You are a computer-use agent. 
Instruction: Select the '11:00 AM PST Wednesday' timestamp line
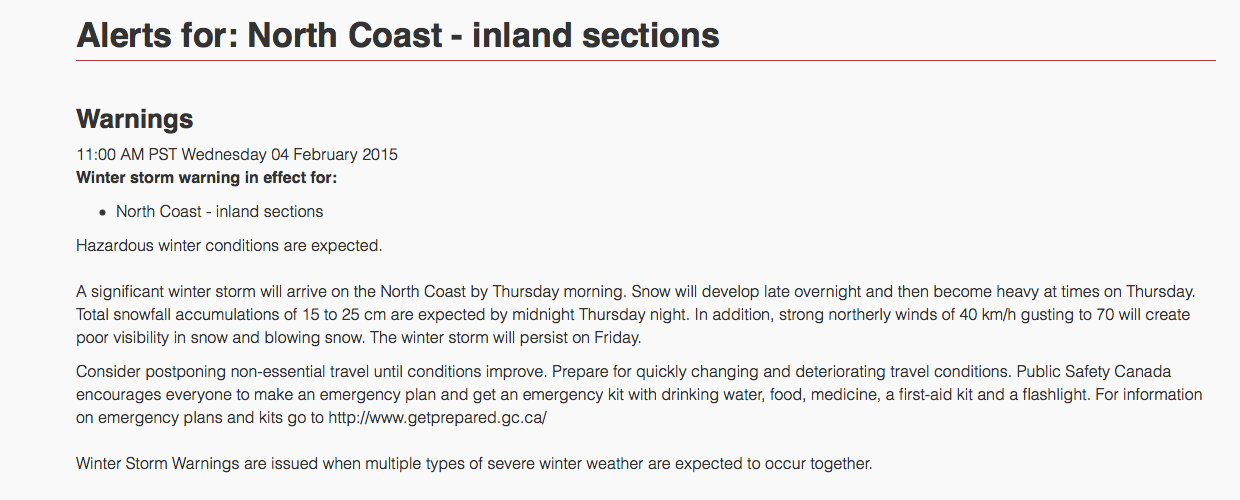click(x=237, y=155)
